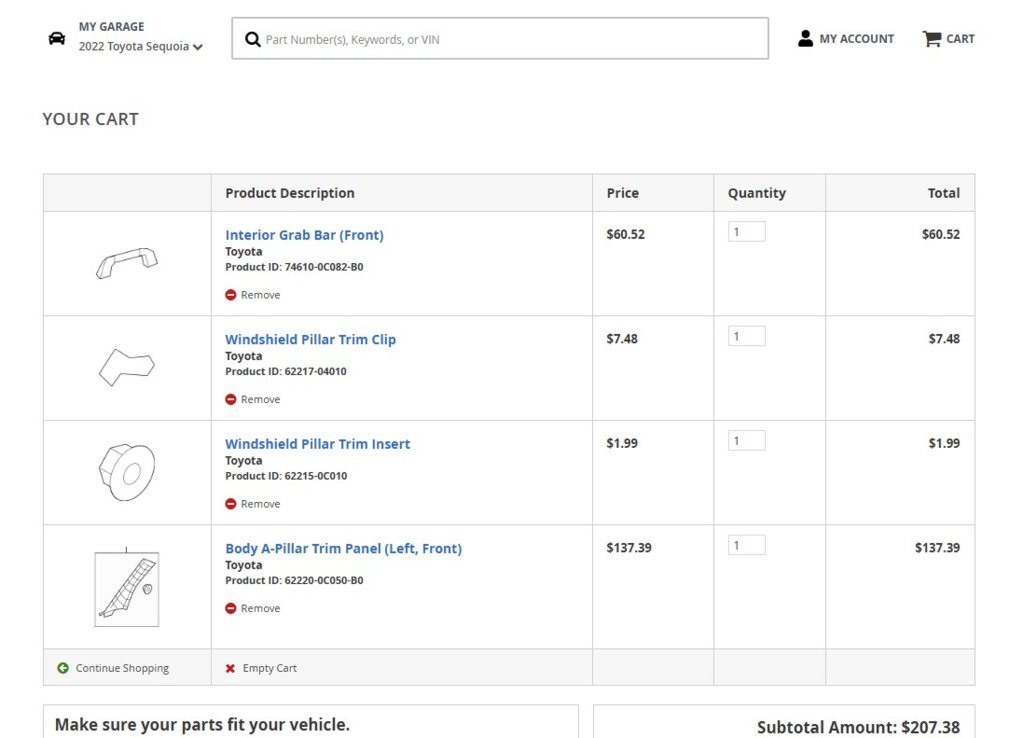
Task: Click the search magnifier icon
Action: (x=252, y=39)
